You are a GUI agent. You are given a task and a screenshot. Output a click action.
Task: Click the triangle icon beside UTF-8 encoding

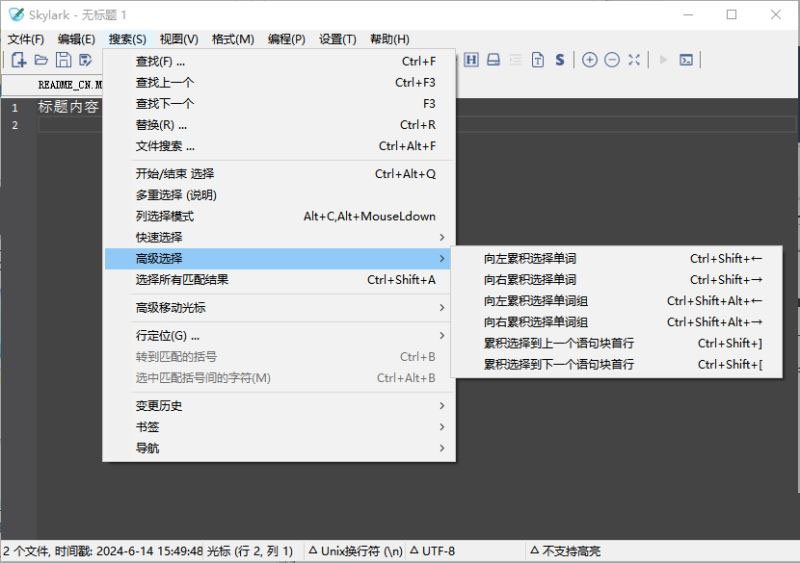coord(414,550)
